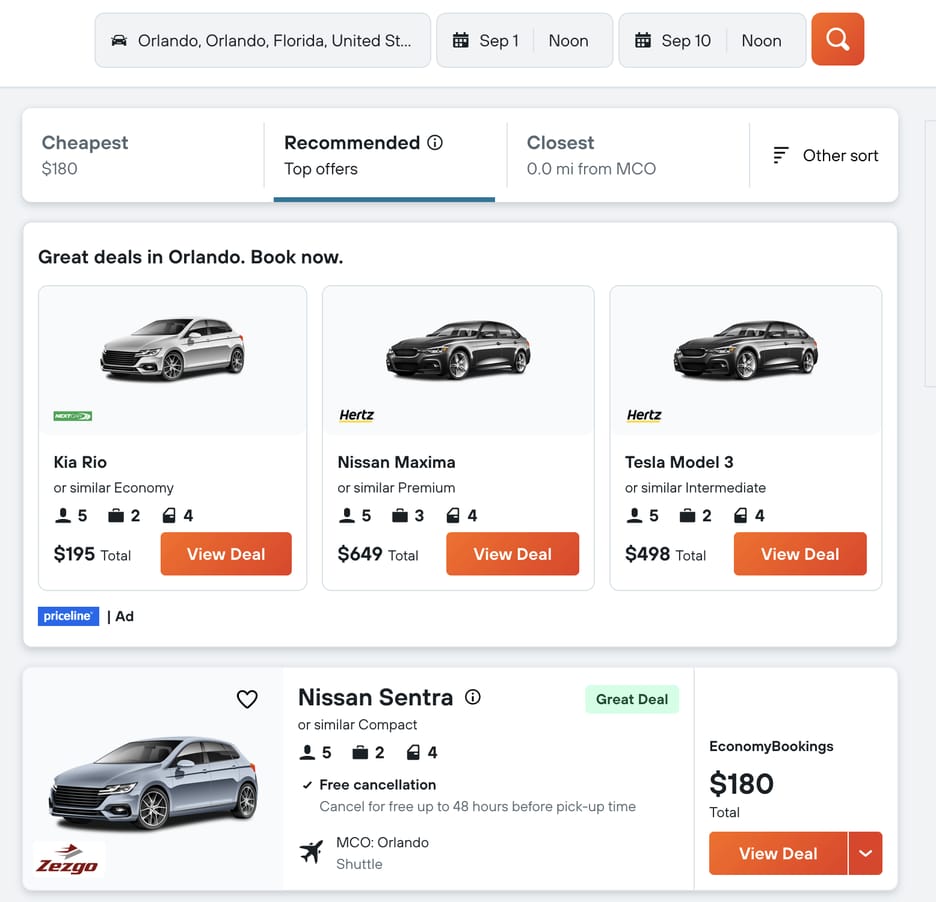Expand more deals arrow beside View Deal

click(x=865, y=854)
